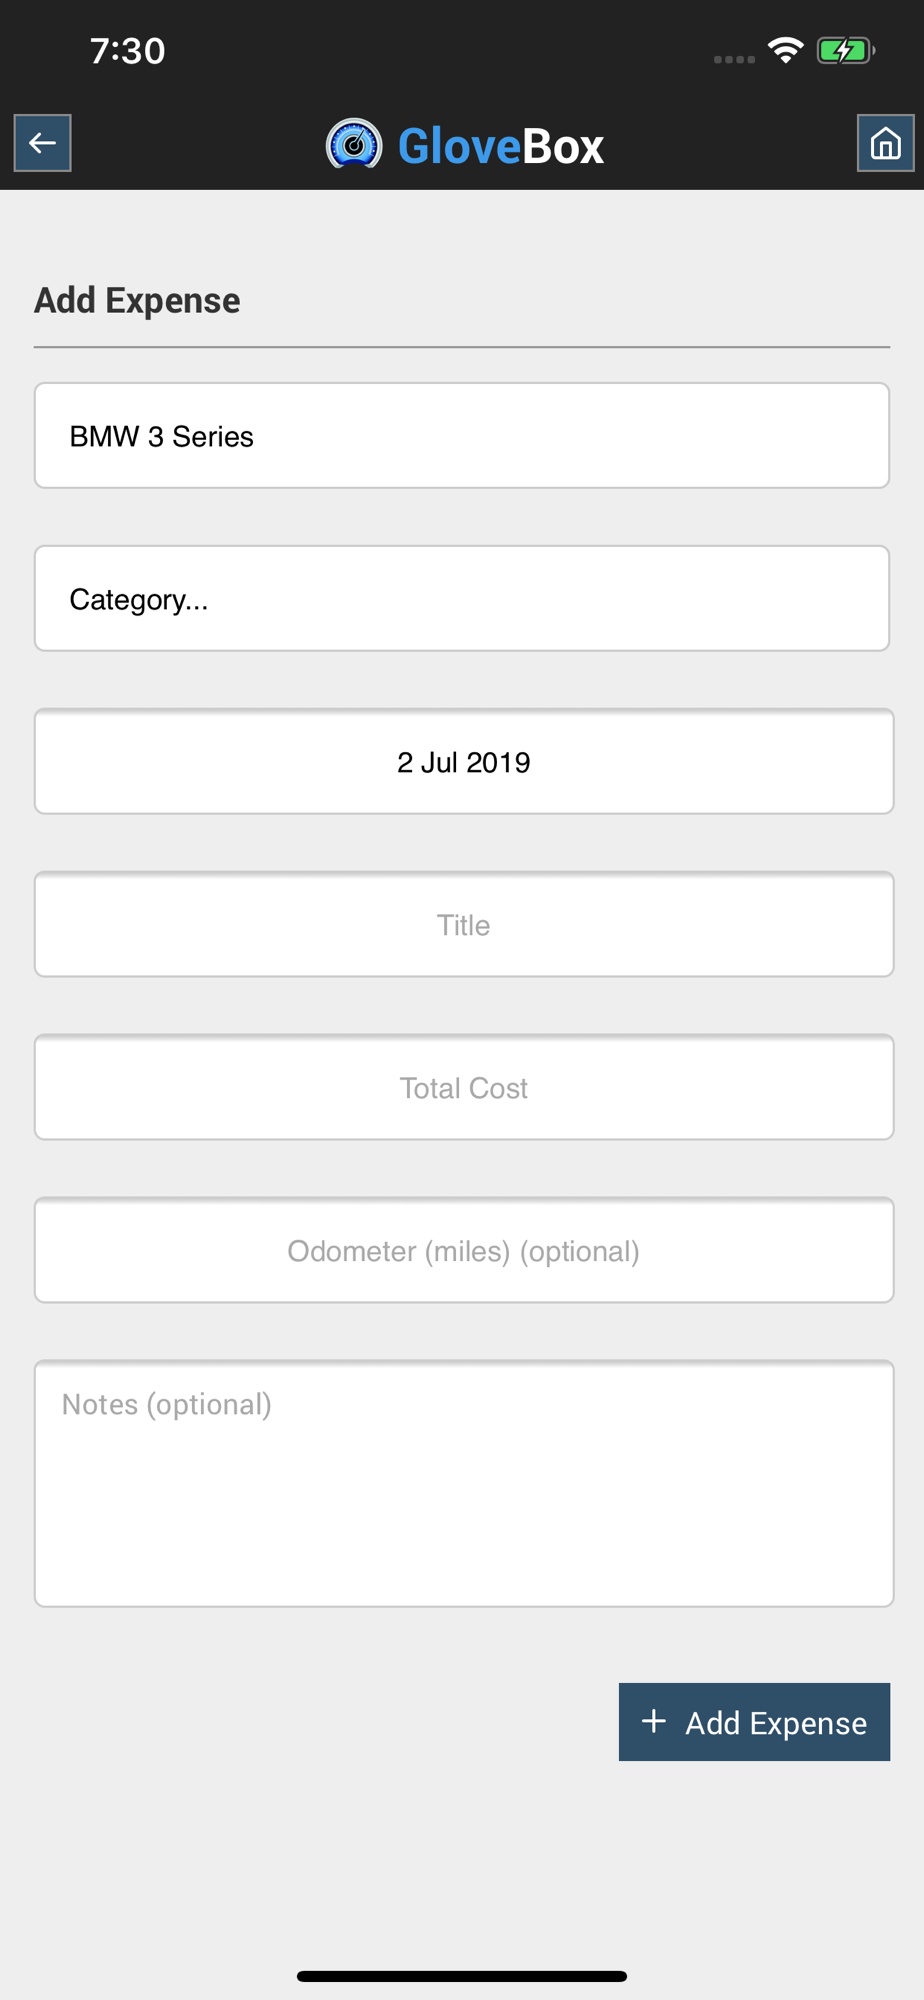Focus the Title input field
Screen dimensions: 924x2000
pyautogui.click(x=464, y=925)
